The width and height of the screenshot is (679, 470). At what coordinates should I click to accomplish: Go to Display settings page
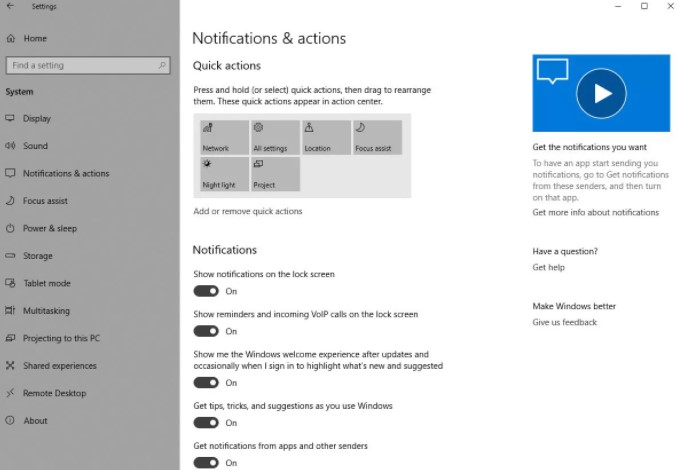tap(37, 119)
